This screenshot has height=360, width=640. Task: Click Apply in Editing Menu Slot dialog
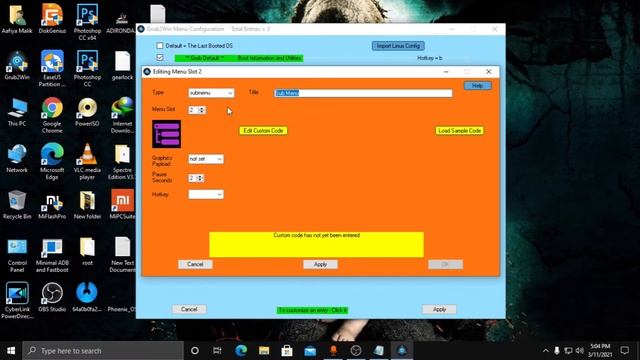[x=320, y=264]
